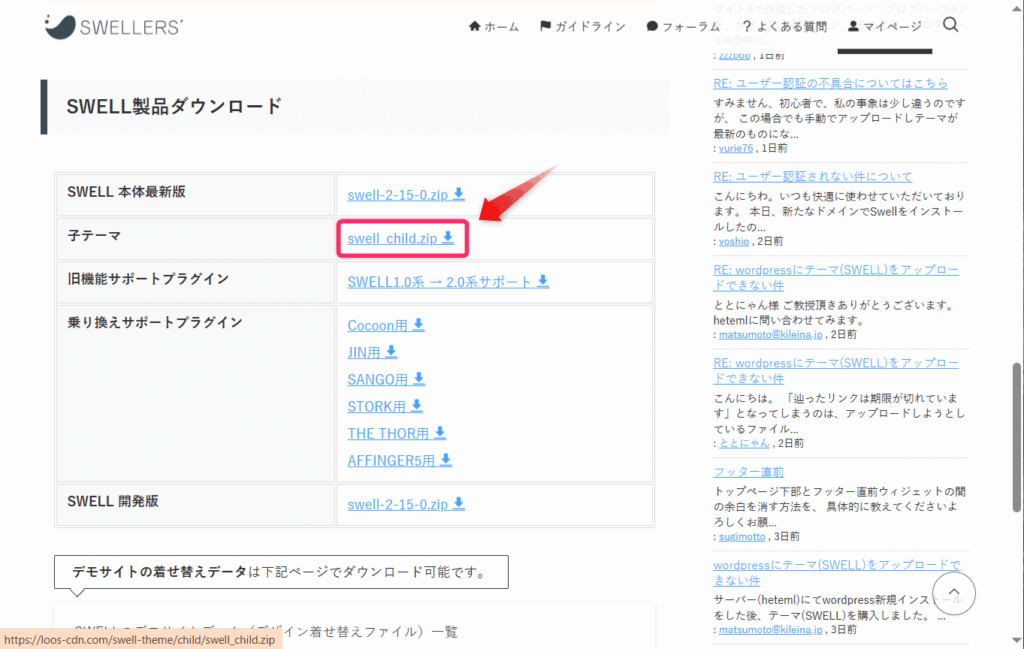The height and width of the screenshot is (649, 1024).
Task: Download swell_child.zip child theme
Action: (400, 238)
